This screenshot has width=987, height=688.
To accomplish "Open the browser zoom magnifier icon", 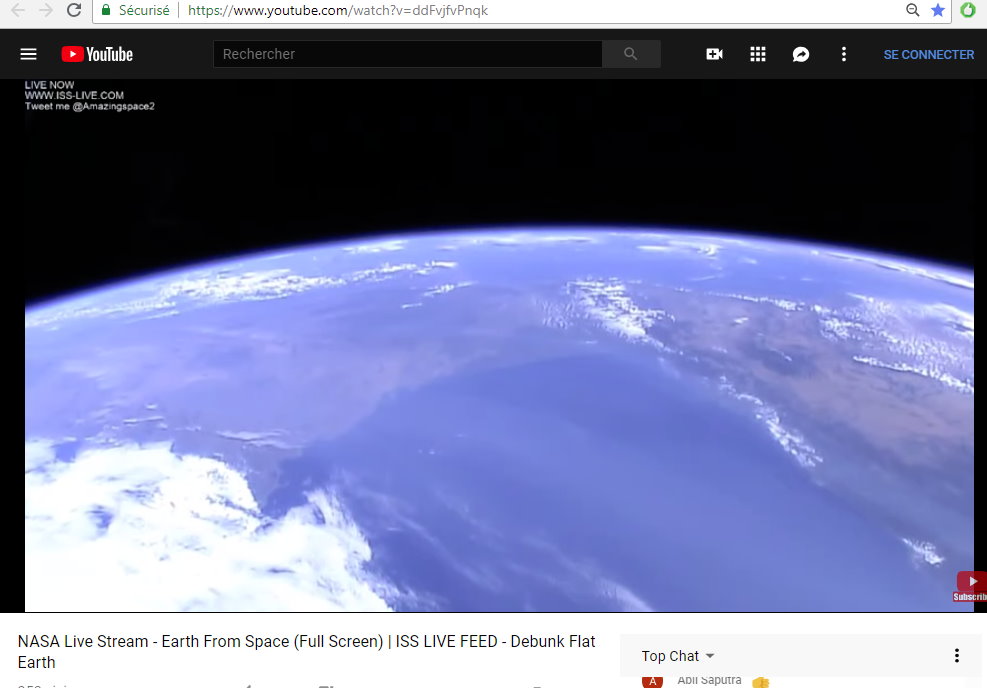I will pos(912,10).
